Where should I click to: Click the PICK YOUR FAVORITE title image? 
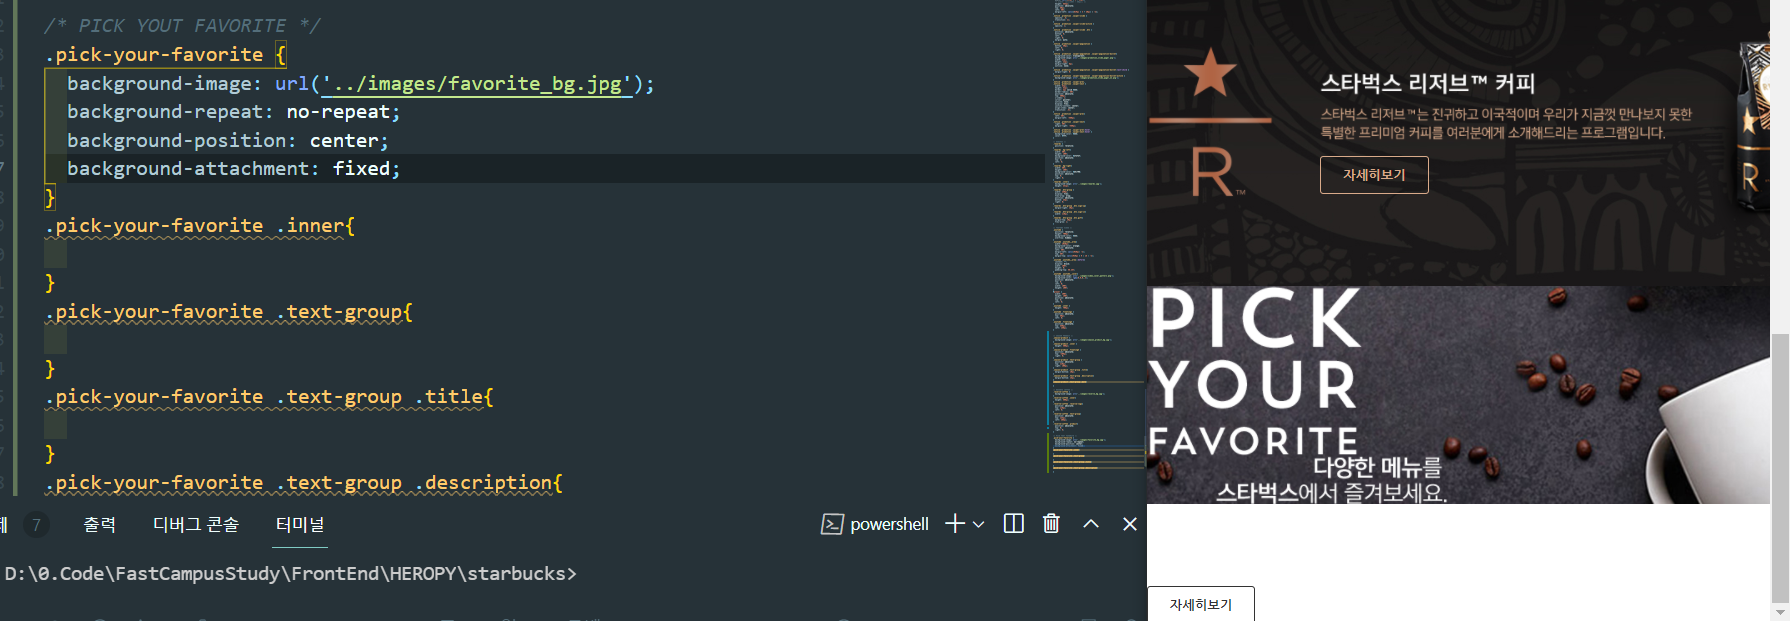point(1255,371)
